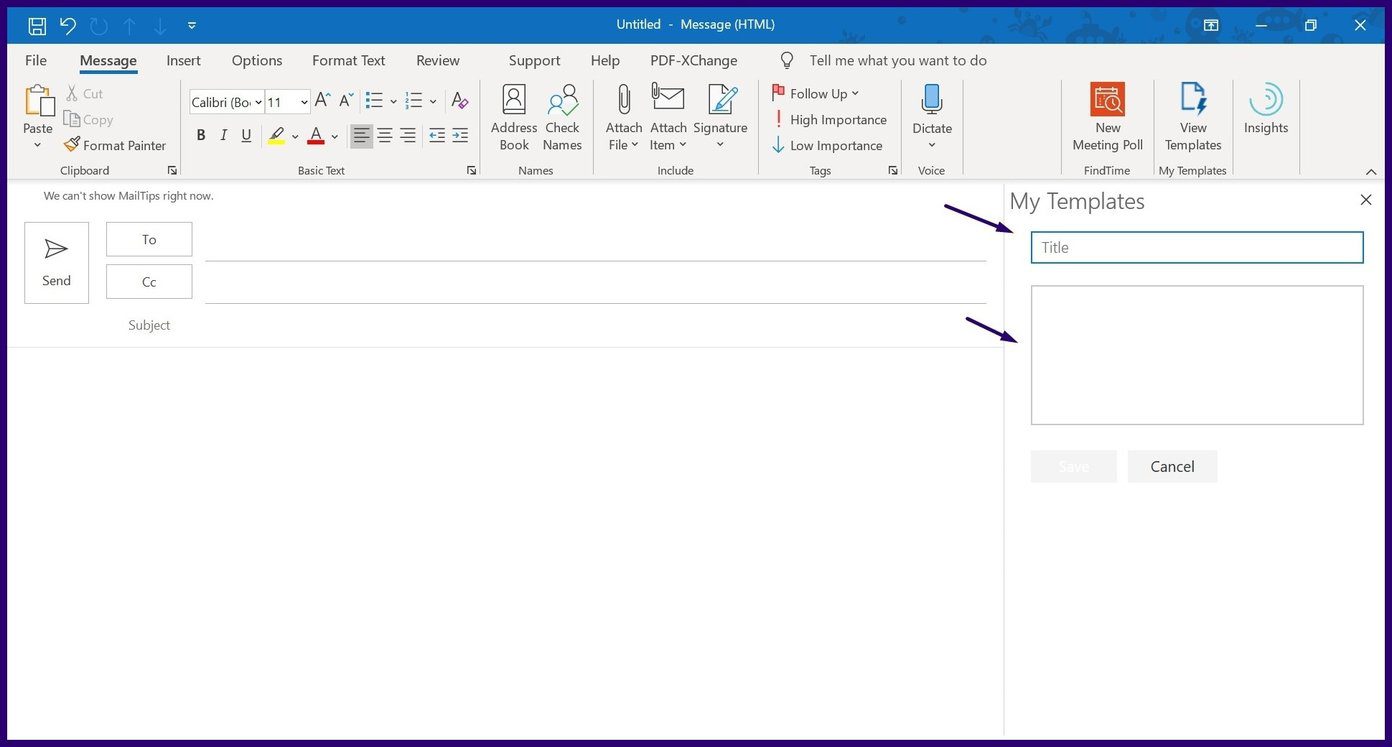Toggle italic formatting
Screen dimensions: 1392x747
224,135
